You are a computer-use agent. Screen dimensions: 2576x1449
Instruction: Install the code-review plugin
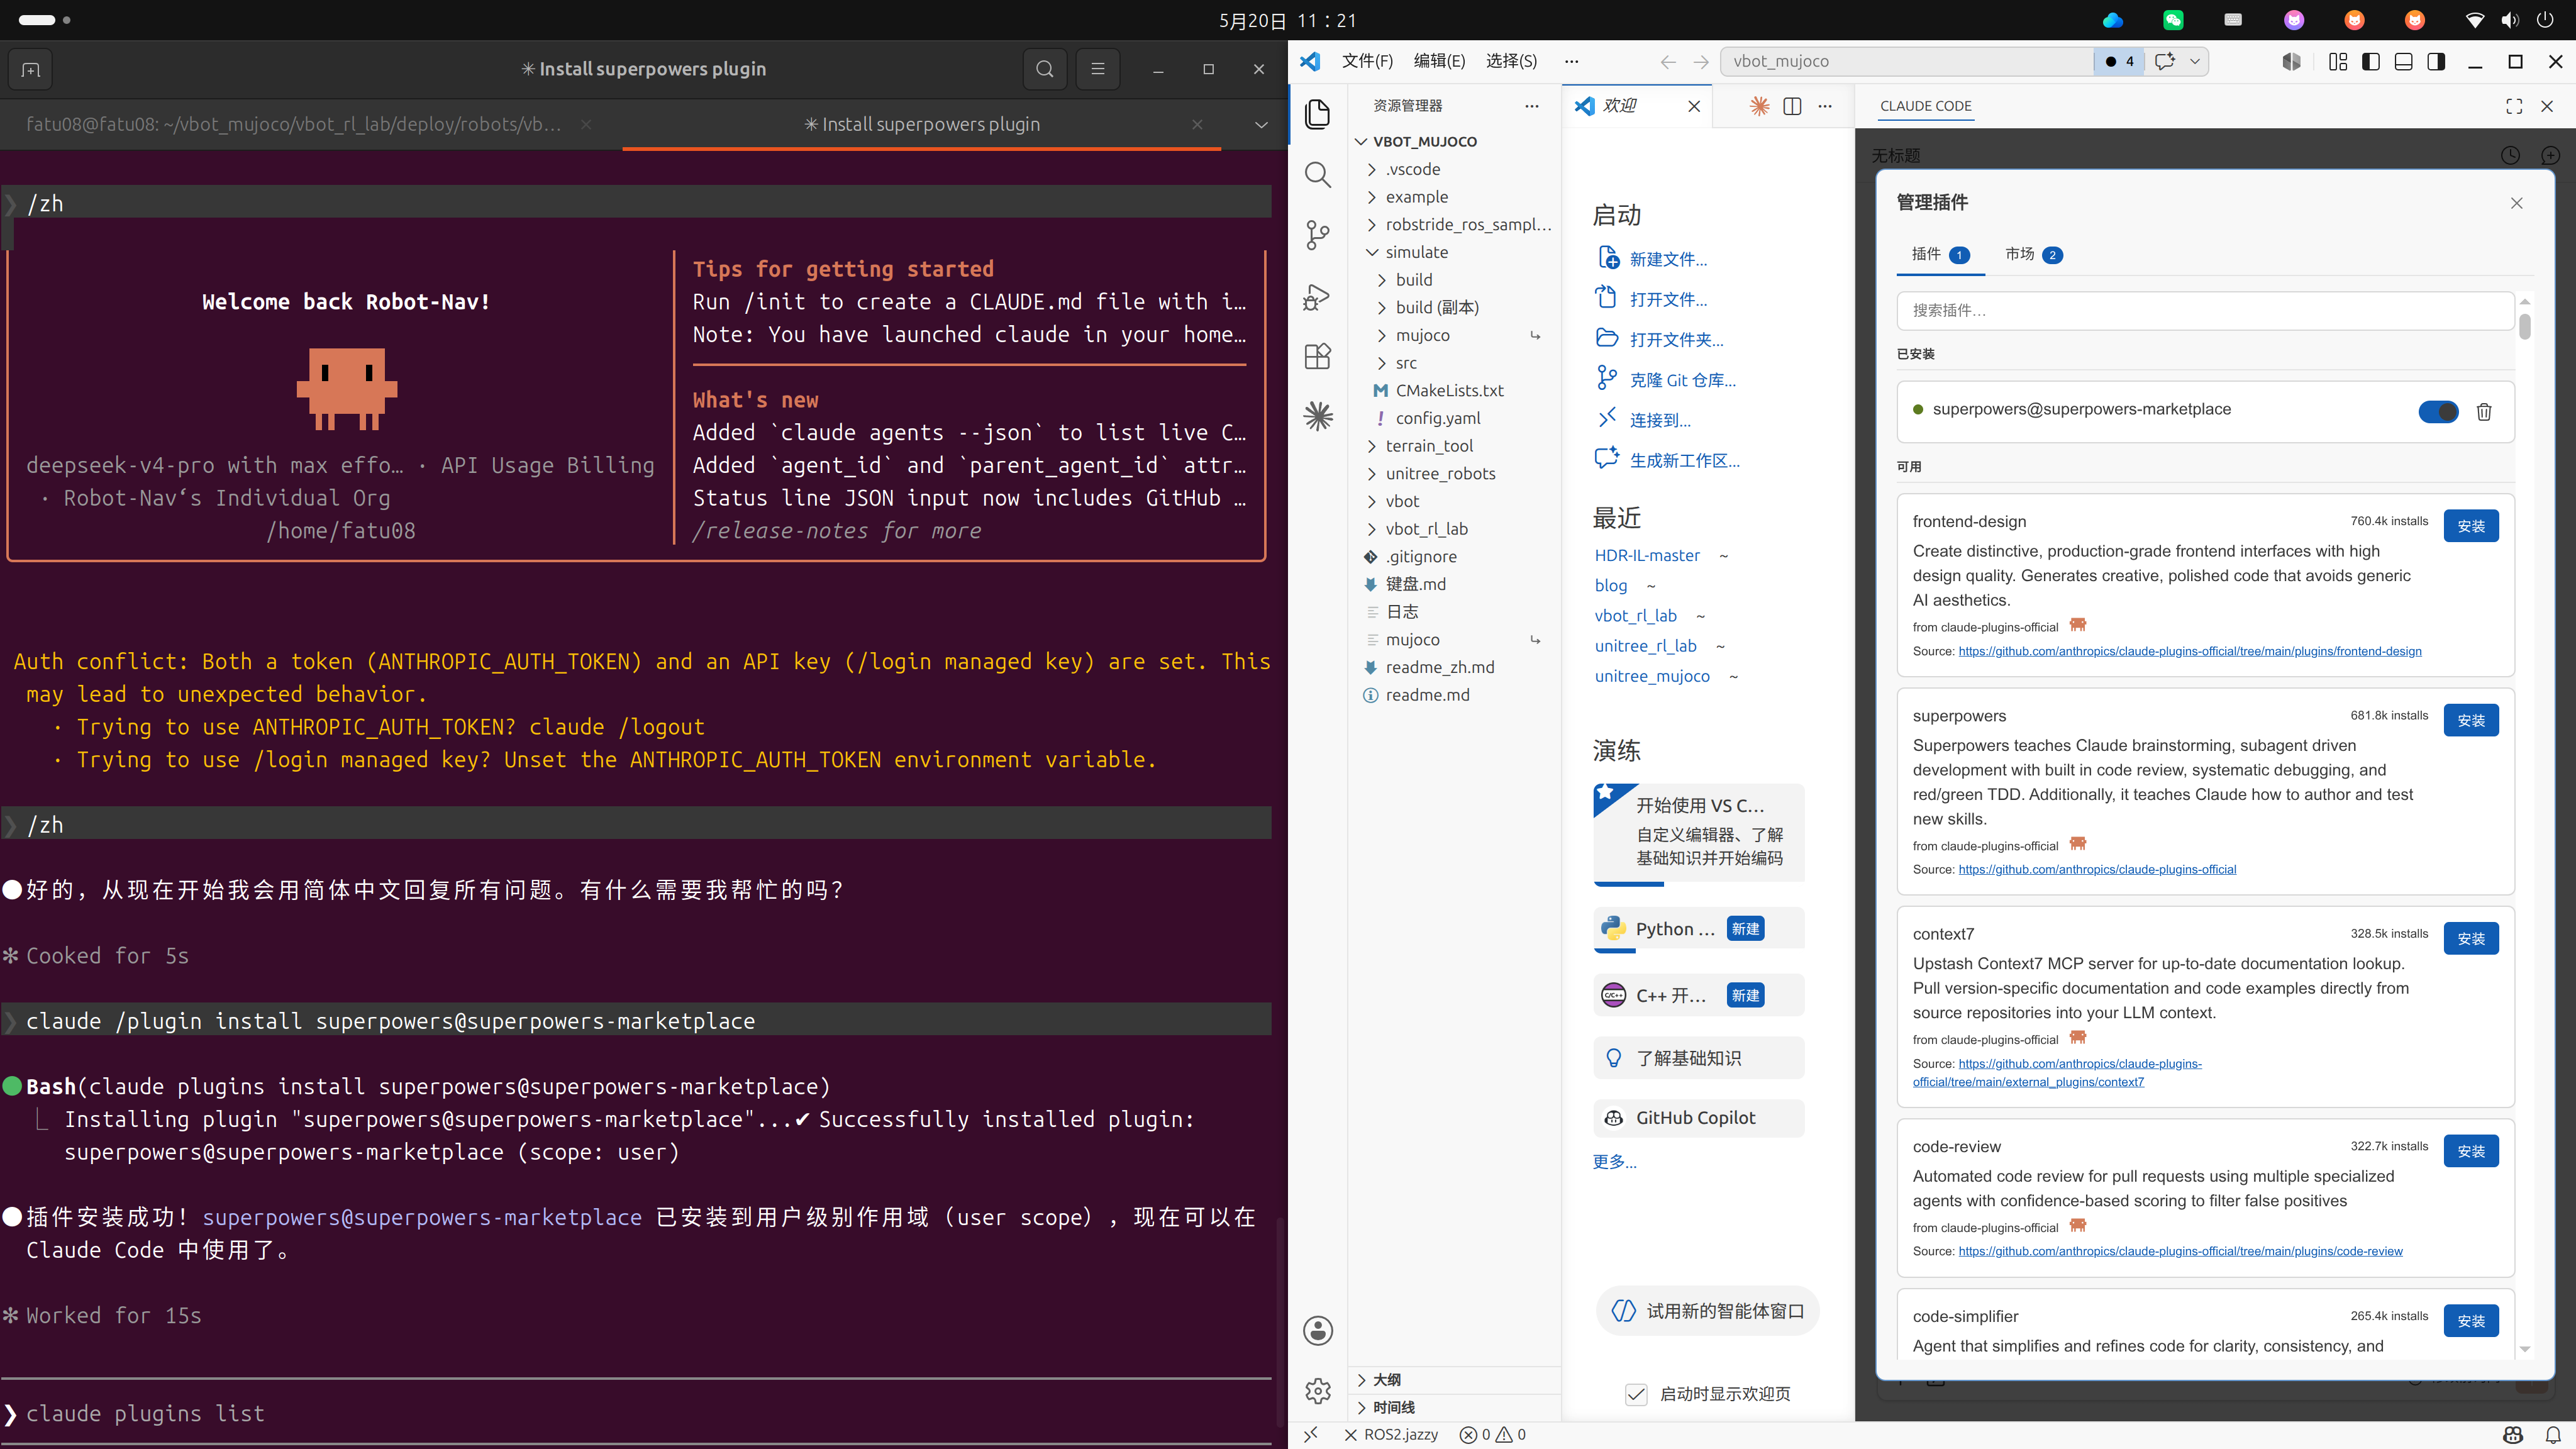tap(2471, 1151)
